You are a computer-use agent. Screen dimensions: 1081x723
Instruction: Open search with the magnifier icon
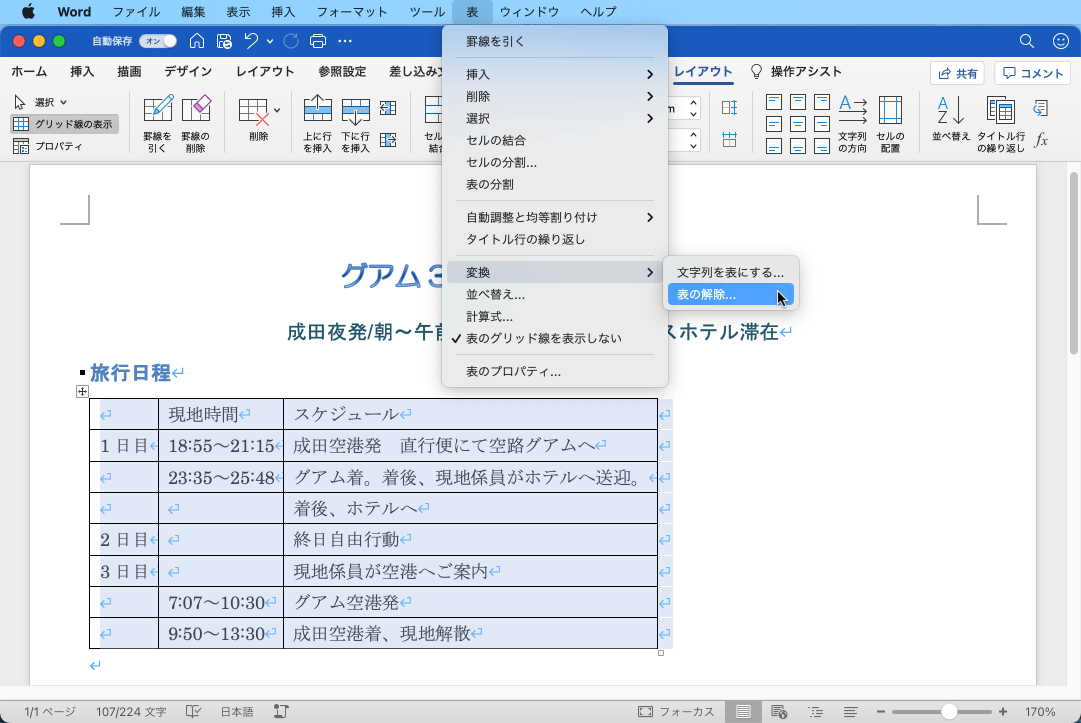click(x=1027, y=41)
